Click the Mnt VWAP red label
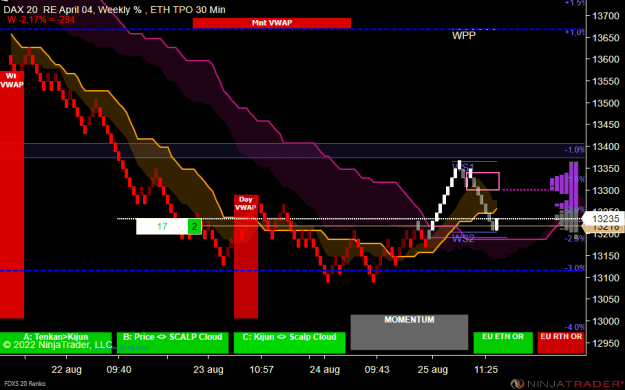625x390 pixels. click(x=271, y=23)
